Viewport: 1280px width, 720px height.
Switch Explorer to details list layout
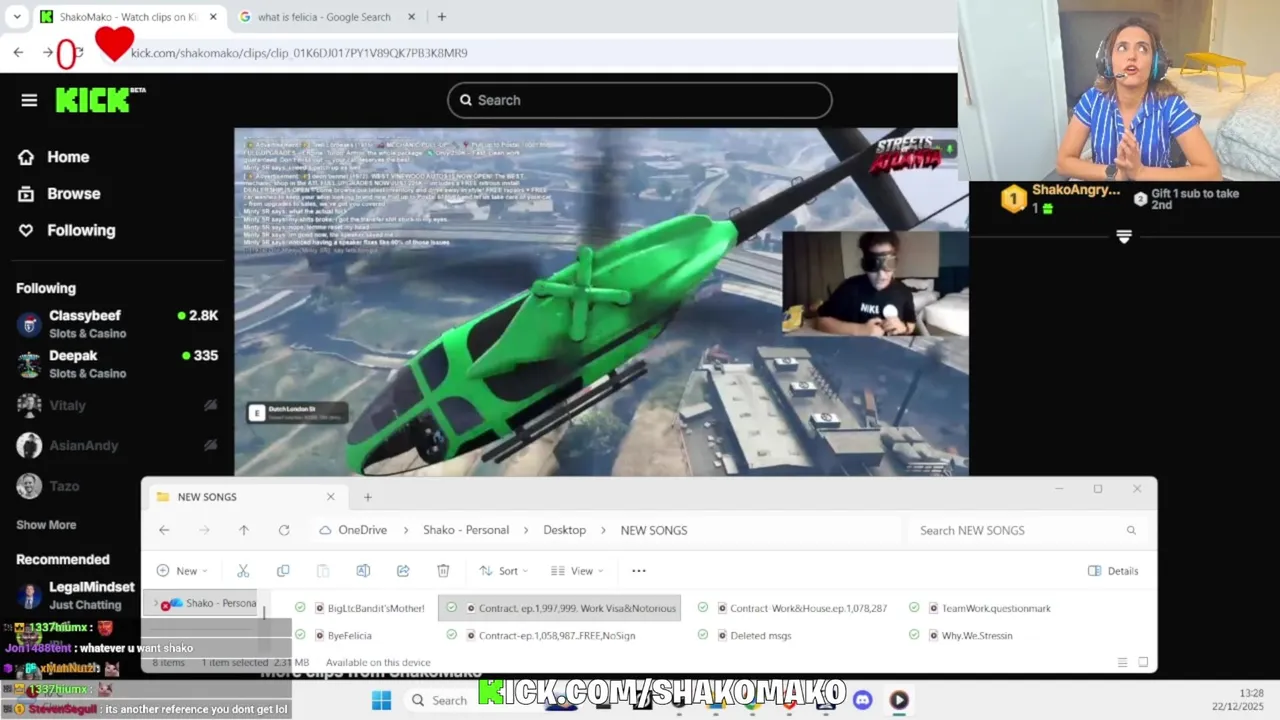1122,662
